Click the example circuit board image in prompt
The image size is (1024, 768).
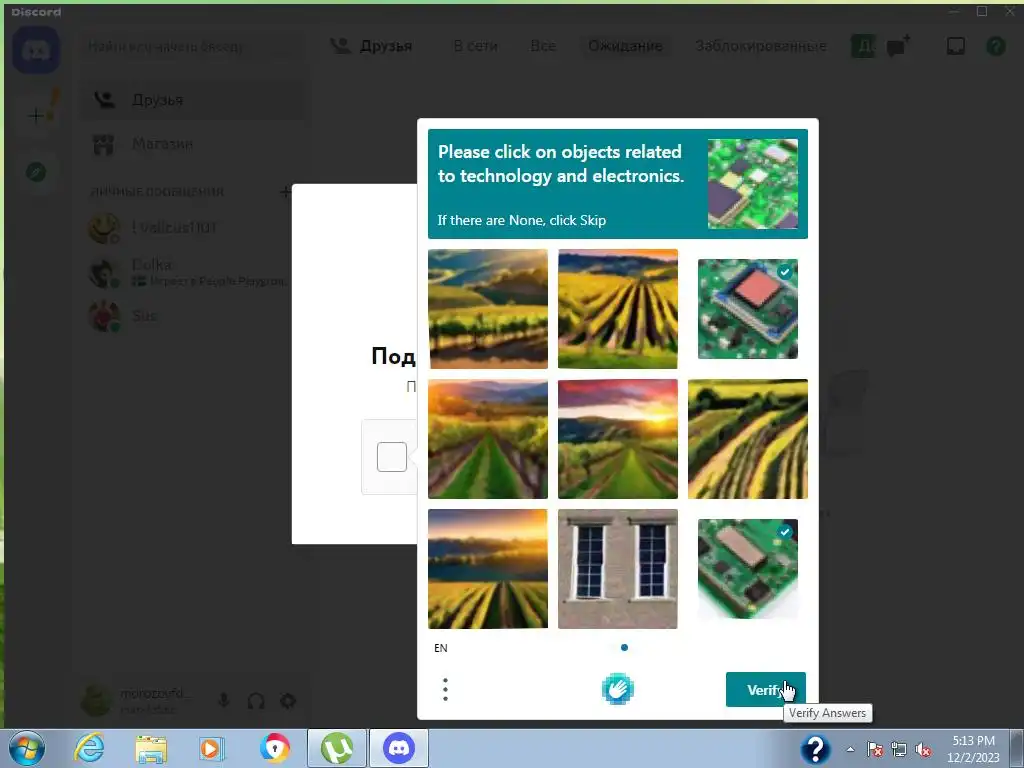coord(752,184)
